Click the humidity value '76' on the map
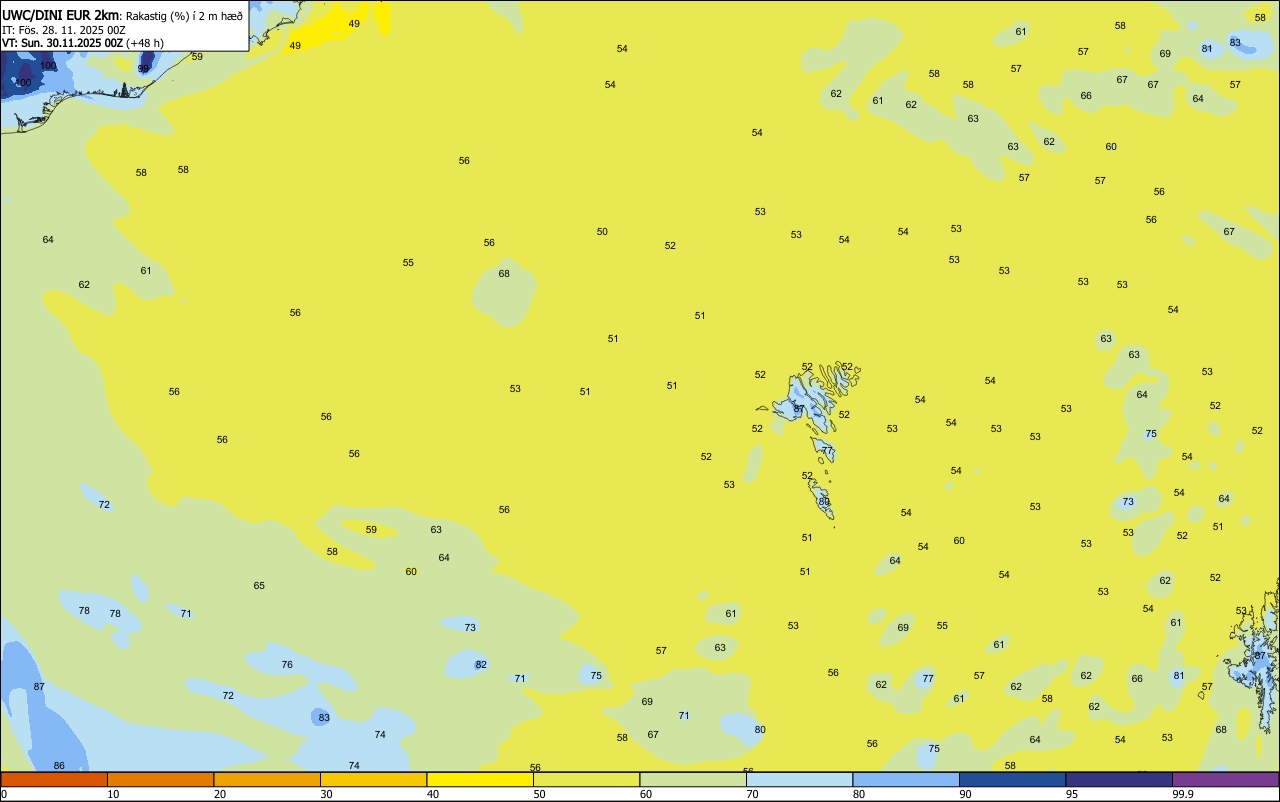 (287, 665)
